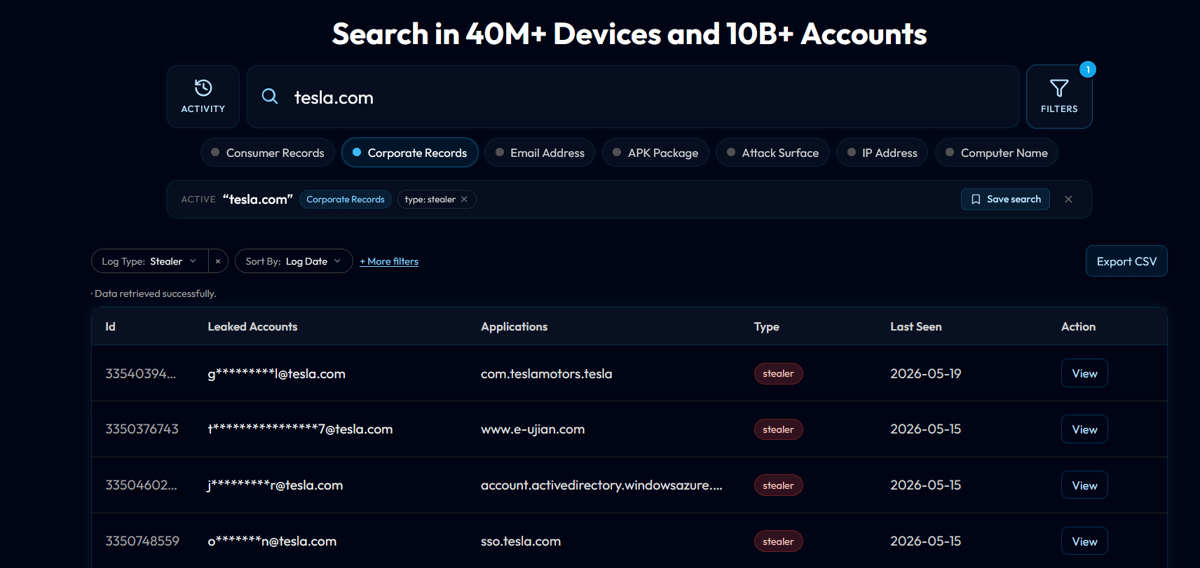Click the truncated Id 33504602...
This screenshot has width=1200, height=568.
tap(141, 485)
